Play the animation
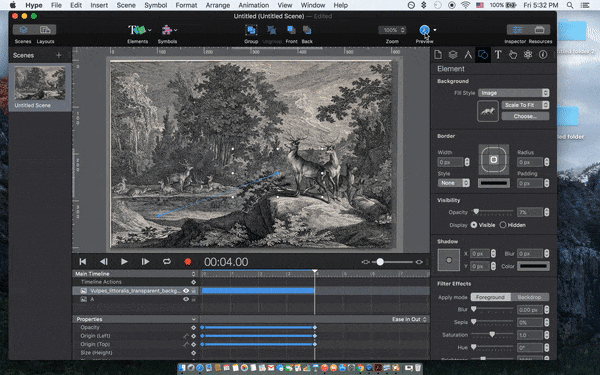This screenshot has width=600, height=375. point(124,262)
